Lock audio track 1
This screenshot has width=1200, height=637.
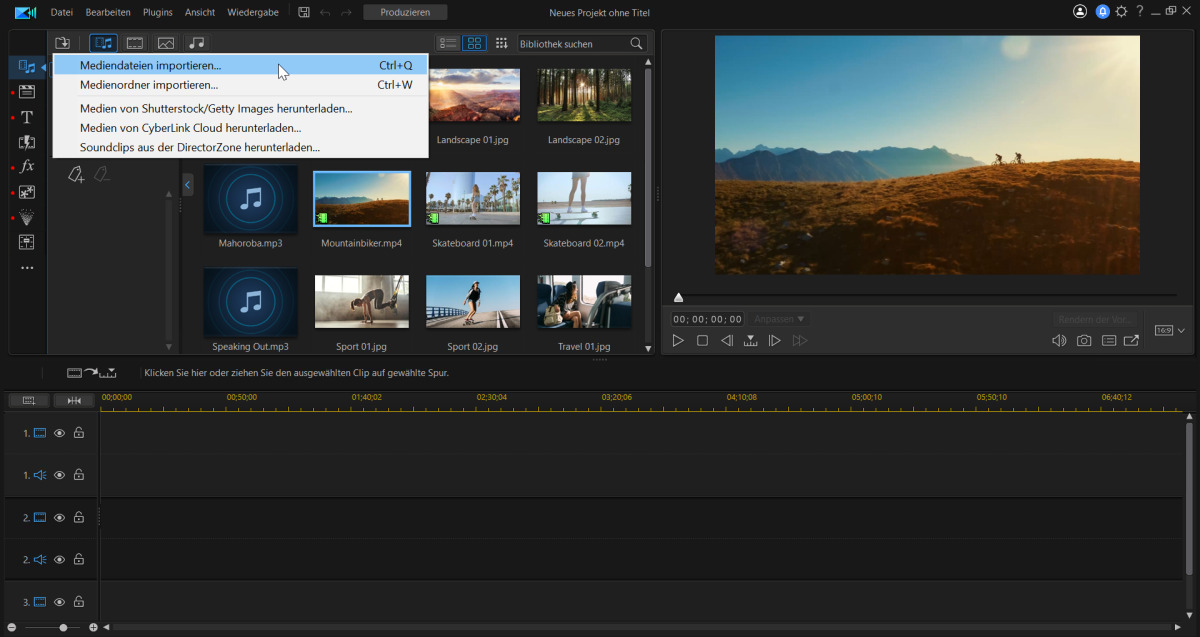(79, 475)
